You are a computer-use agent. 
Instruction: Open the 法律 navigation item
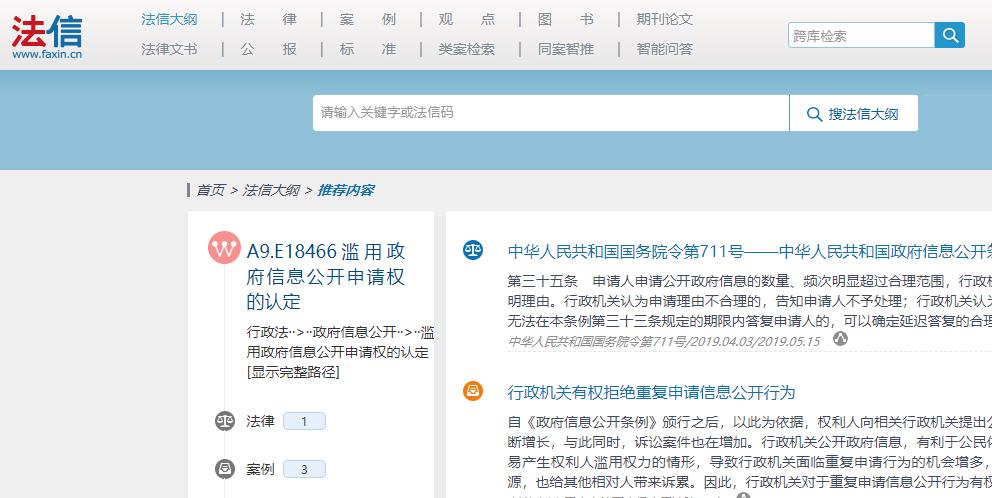click(x=268, y=20)
